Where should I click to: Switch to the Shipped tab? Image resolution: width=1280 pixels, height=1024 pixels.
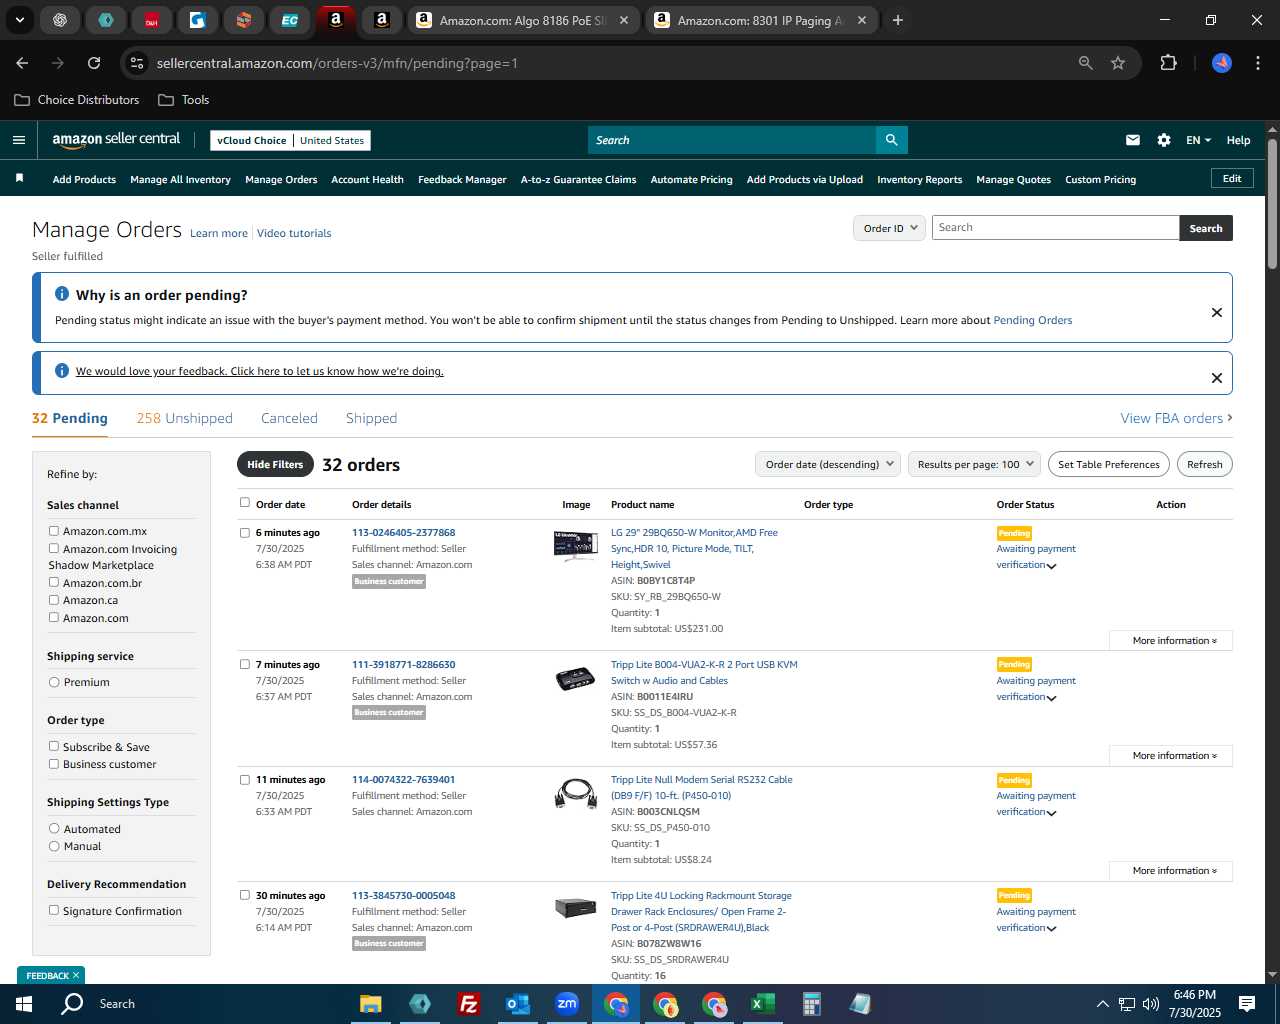tap(371, 418)
